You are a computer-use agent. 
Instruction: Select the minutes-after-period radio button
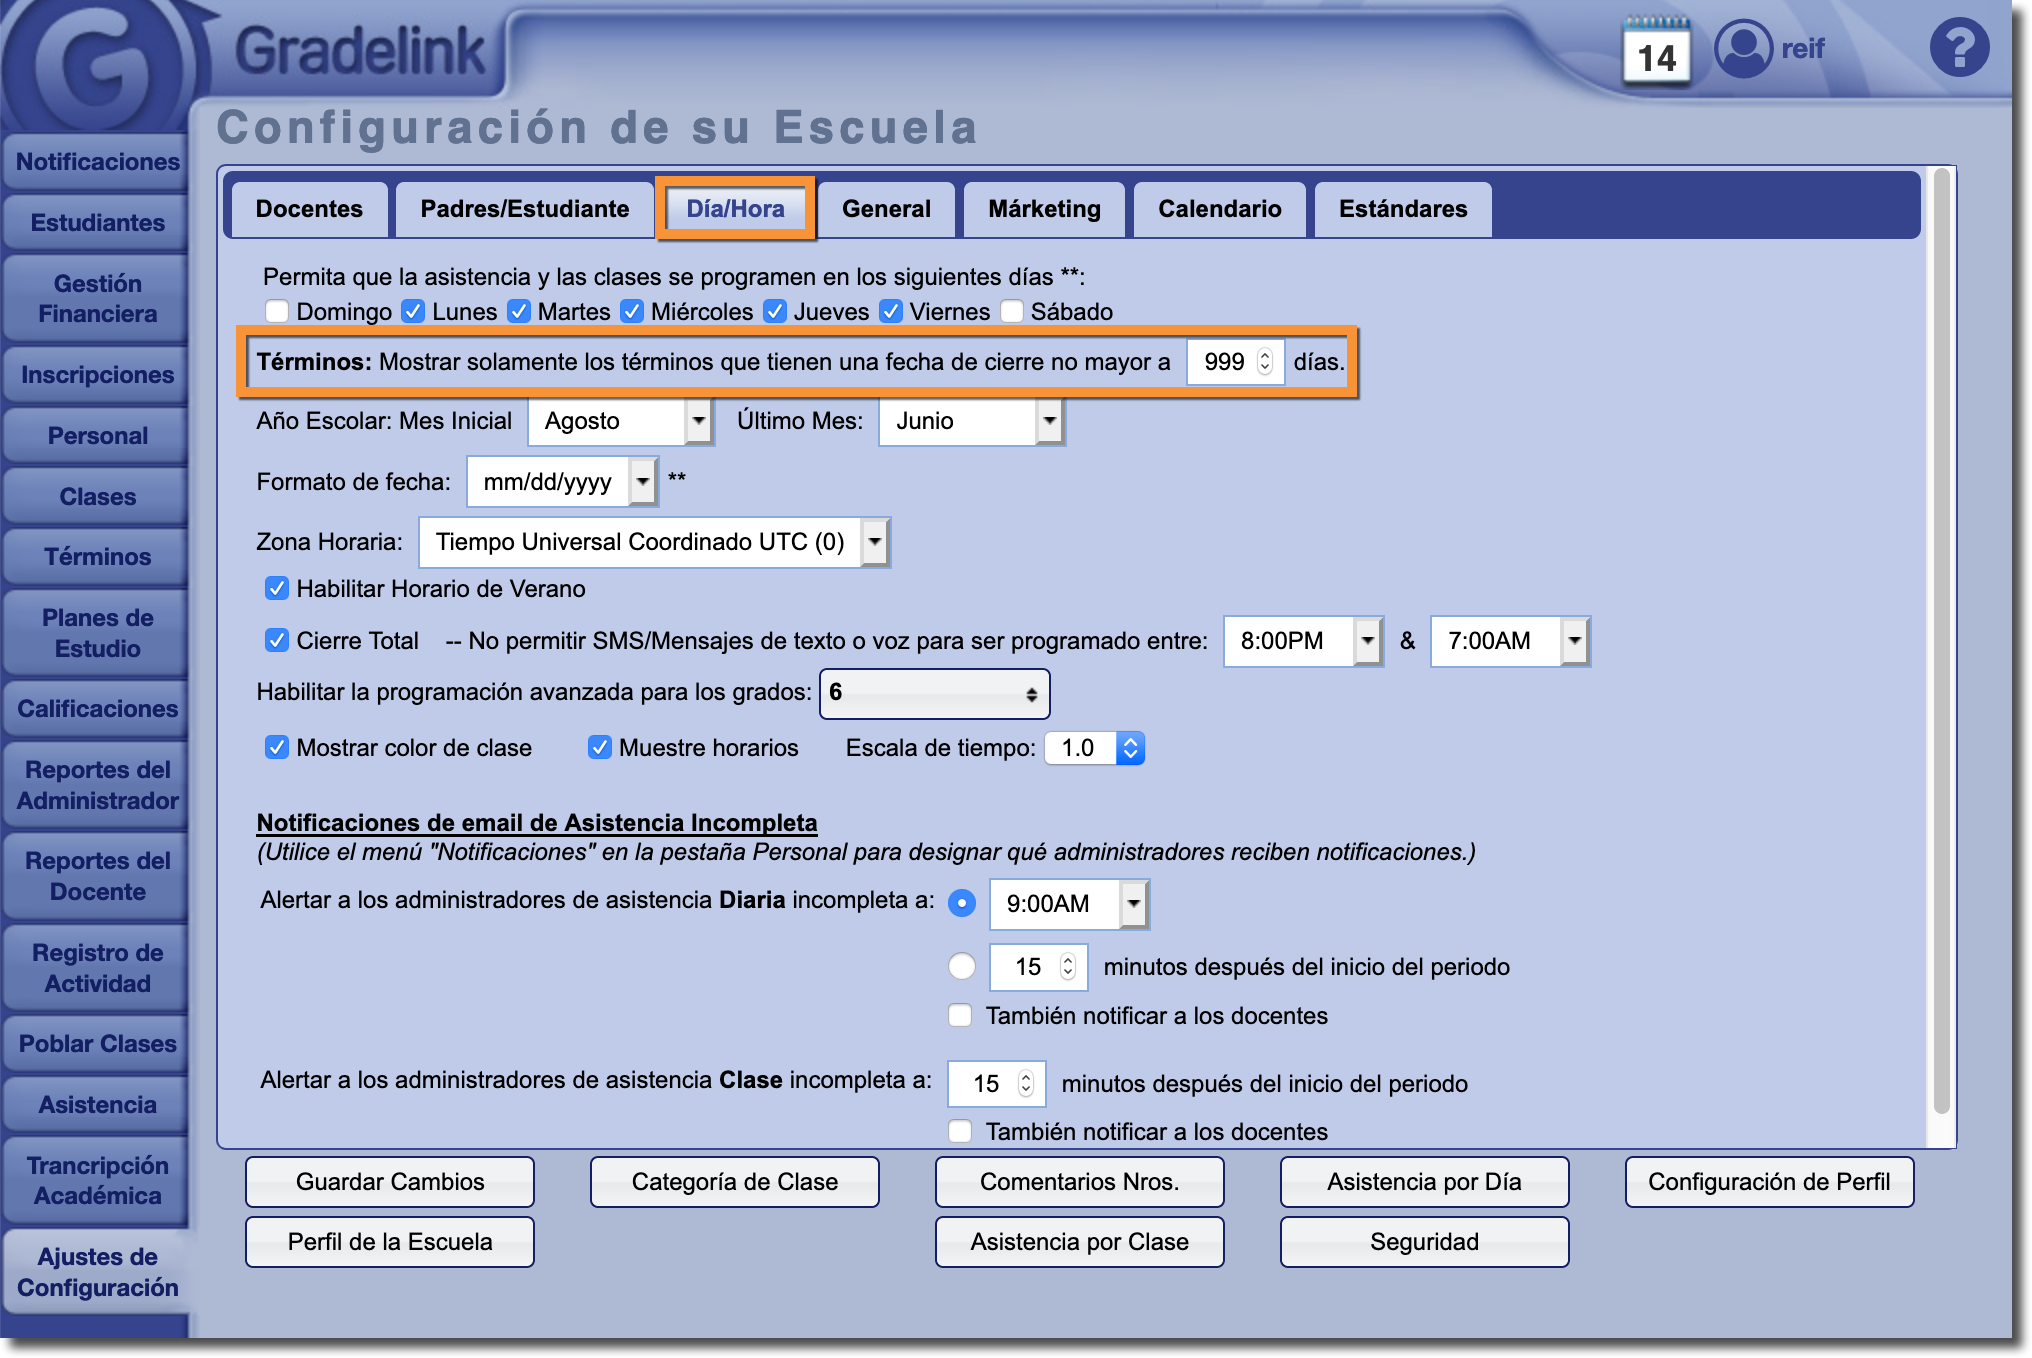[x=961, y=967]
